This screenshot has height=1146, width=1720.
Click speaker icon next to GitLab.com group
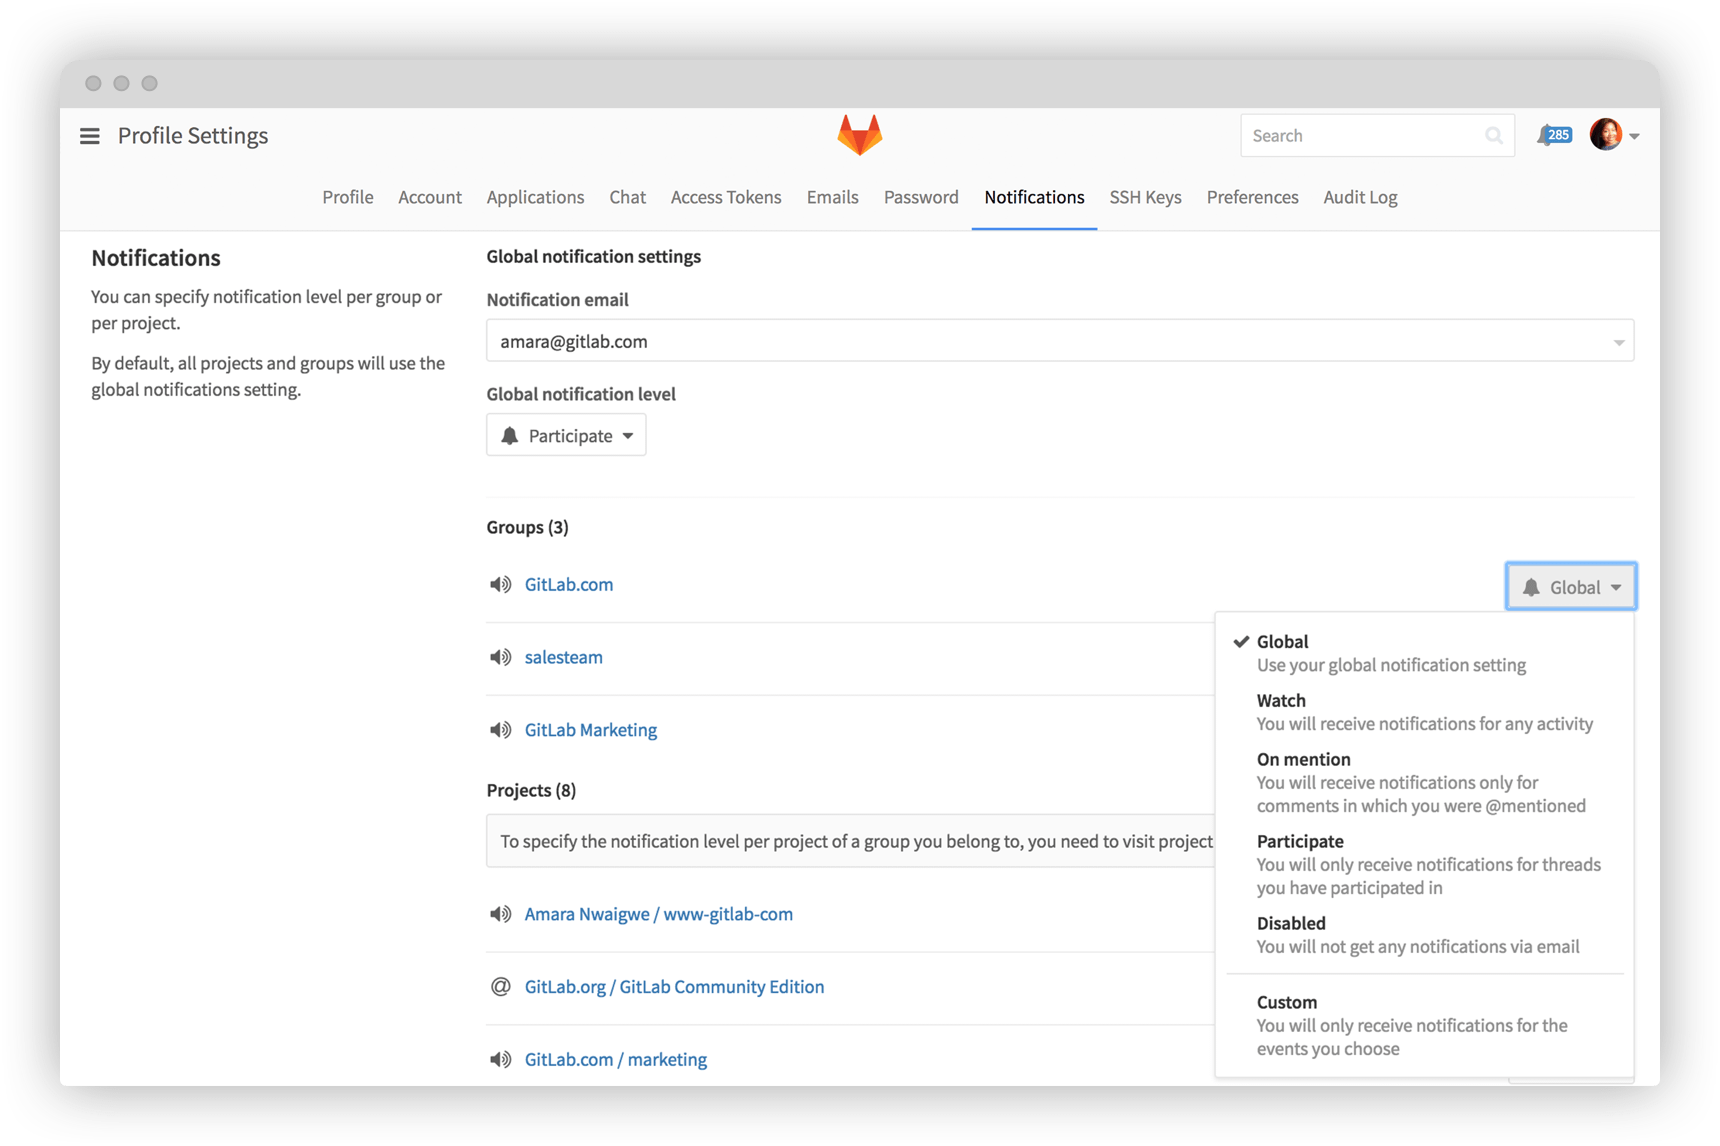pyautogui.click(x=500, y=585)
